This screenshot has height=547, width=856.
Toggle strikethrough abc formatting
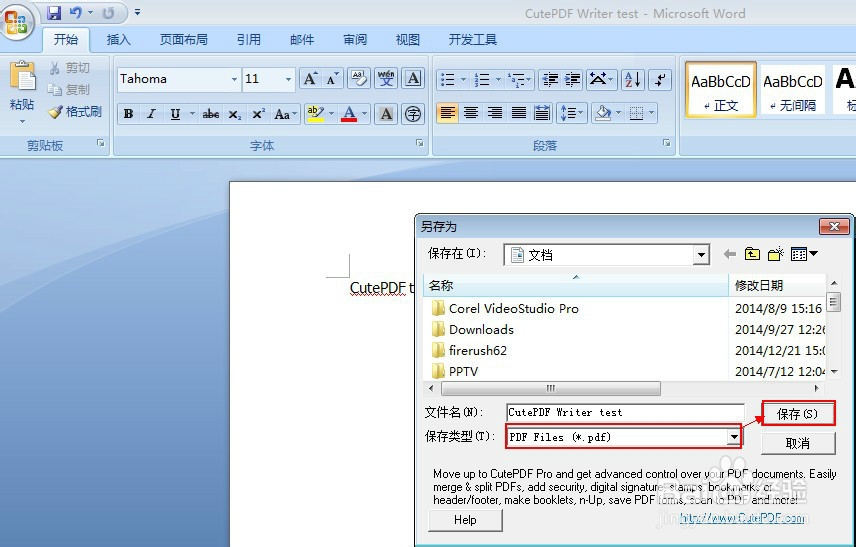coord(211,114)
